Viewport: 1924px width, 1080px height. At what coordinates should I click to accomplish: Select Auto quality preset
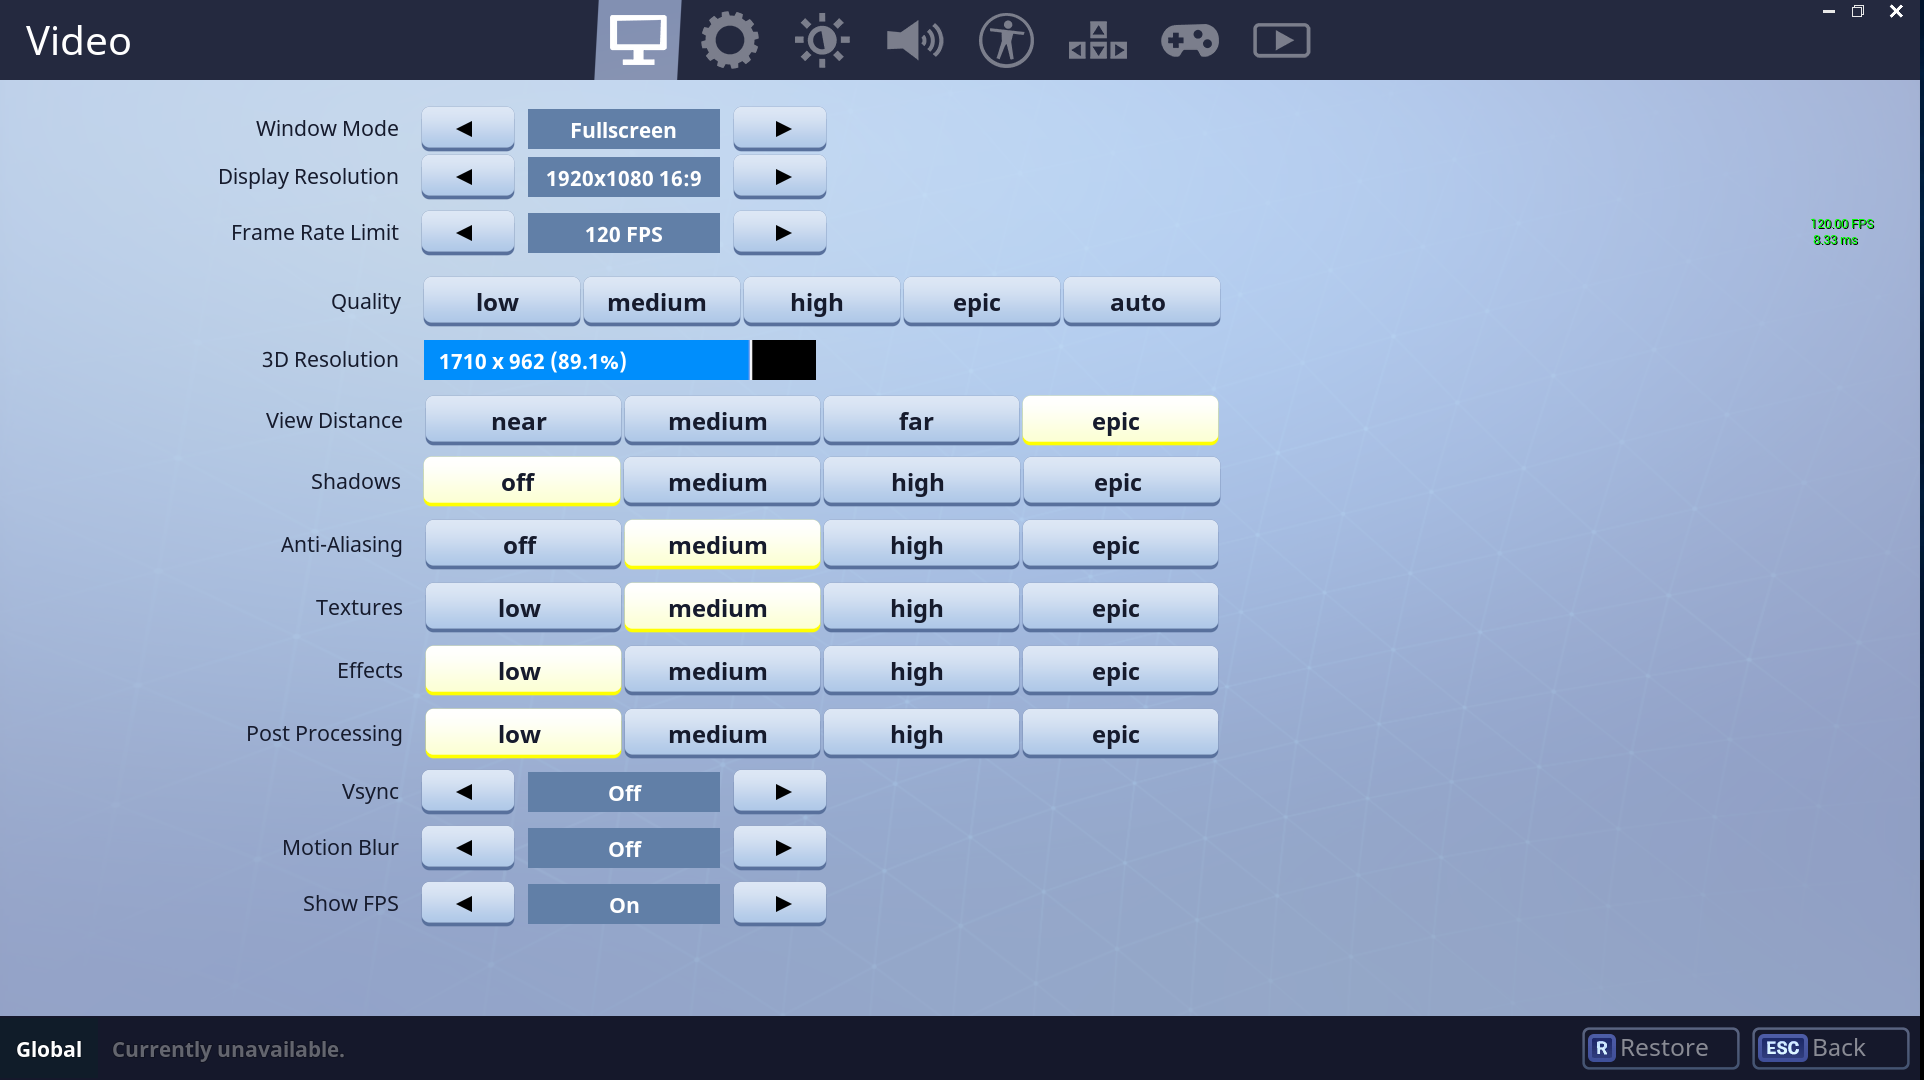1136,301
